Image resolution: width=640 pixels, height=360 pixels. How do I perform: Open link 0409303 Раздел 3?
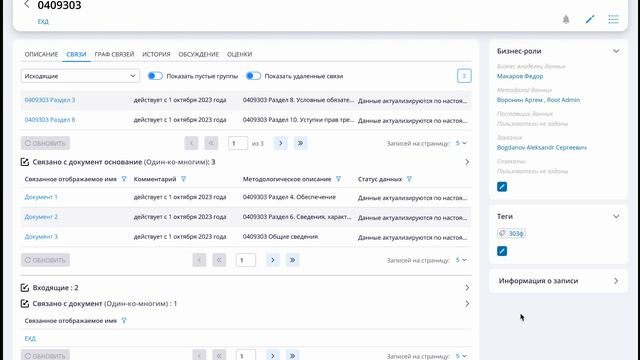tap(50, 100)
